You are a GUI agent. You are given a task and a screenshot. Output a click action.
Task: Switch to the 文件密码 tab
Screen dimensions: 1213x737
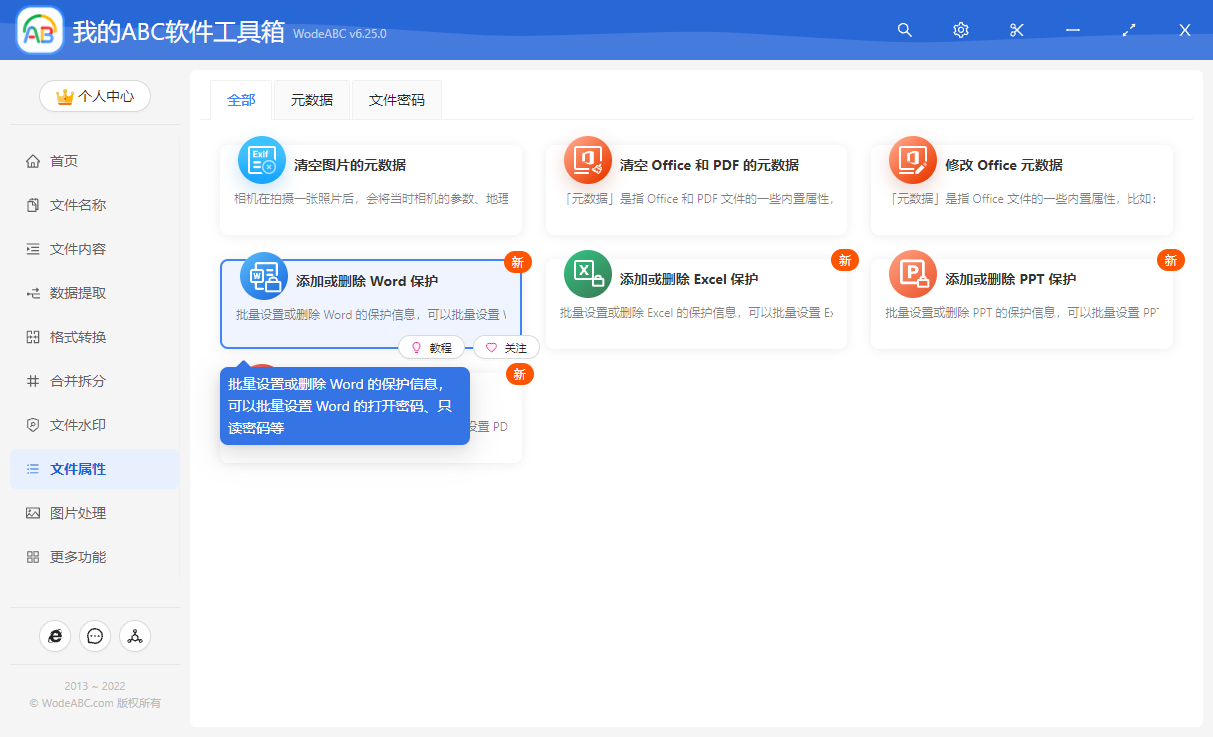pyautogui.click(x=396, y=100)
